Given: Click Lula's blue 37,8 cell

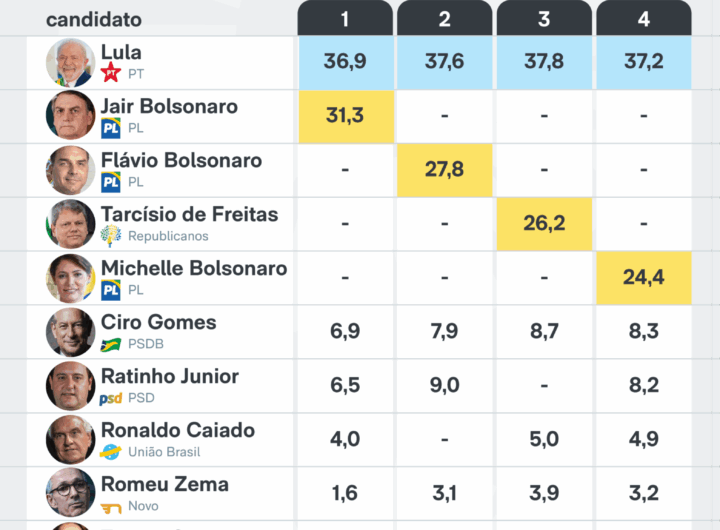Looking at the screenshot, I should (544, 61).
